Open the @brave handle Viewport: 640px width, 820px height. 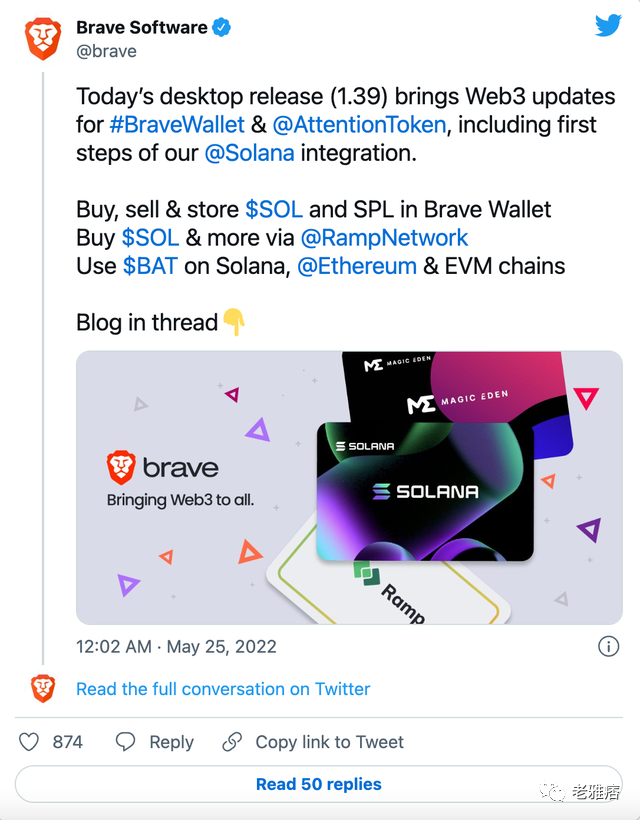(106, 51)
